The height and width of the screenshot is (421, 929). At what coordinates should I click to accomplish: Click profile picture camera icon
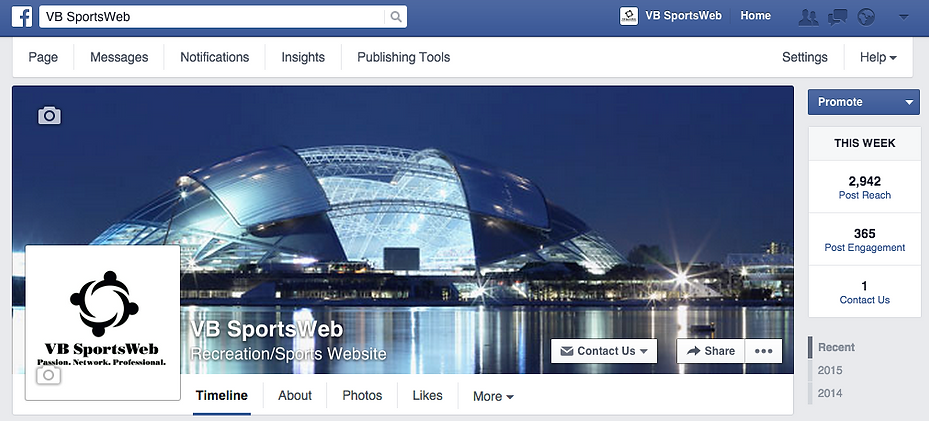tap(49, 375)
